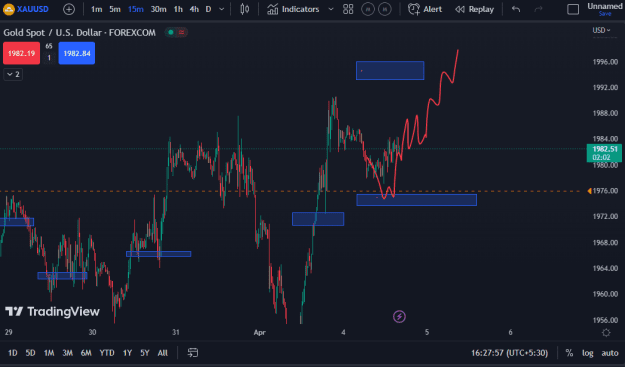This screenshot has height=367, width=625.
Task: Click the 1976.00 dashed line price label
Action: (x=605, y=191)
